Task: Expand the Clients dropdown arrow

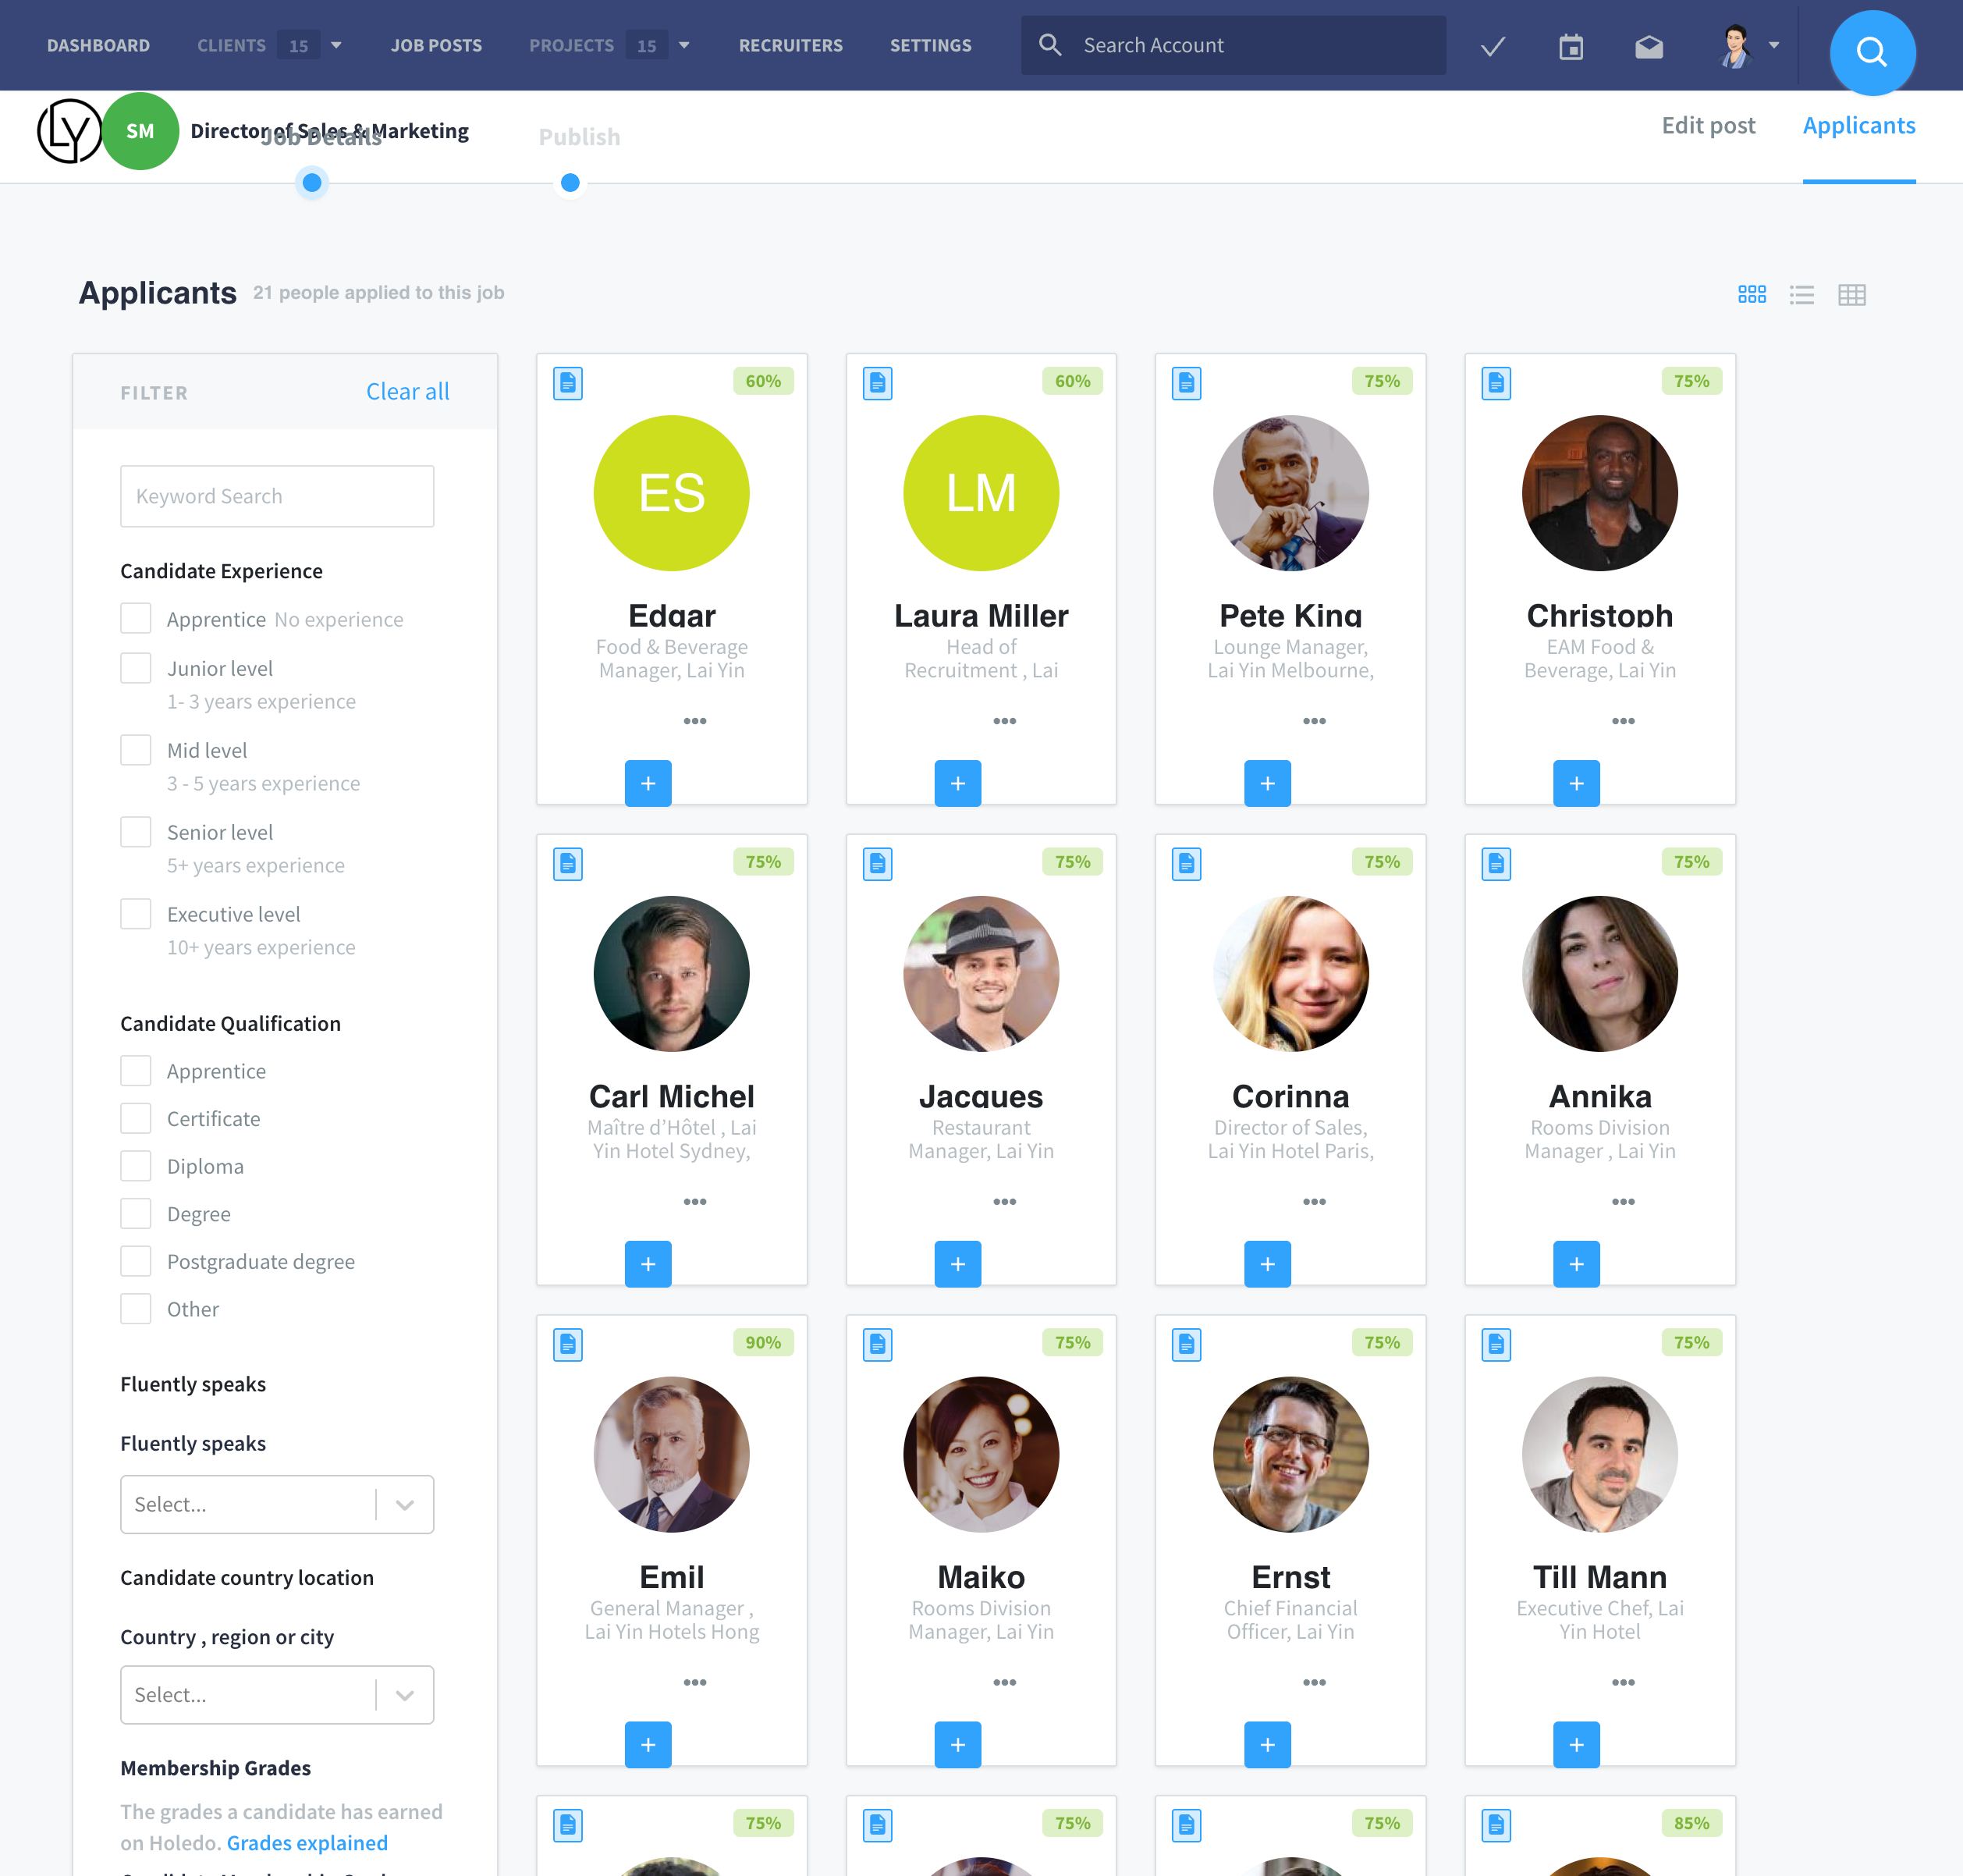Action: coord(336,45)
